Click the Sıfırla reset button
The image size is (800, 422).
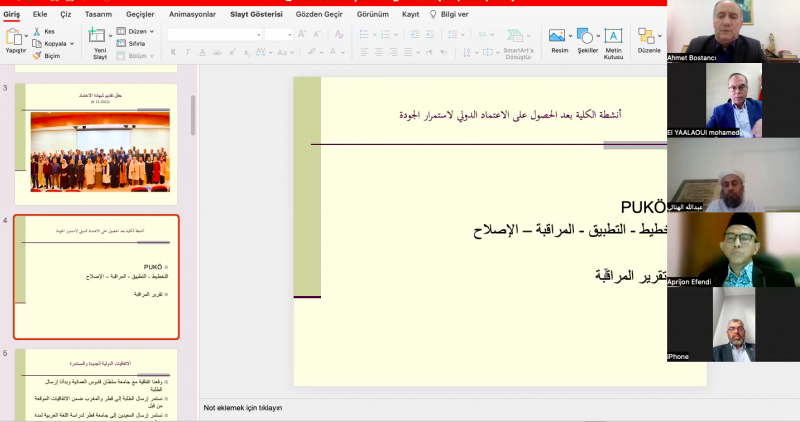(137, 44)
